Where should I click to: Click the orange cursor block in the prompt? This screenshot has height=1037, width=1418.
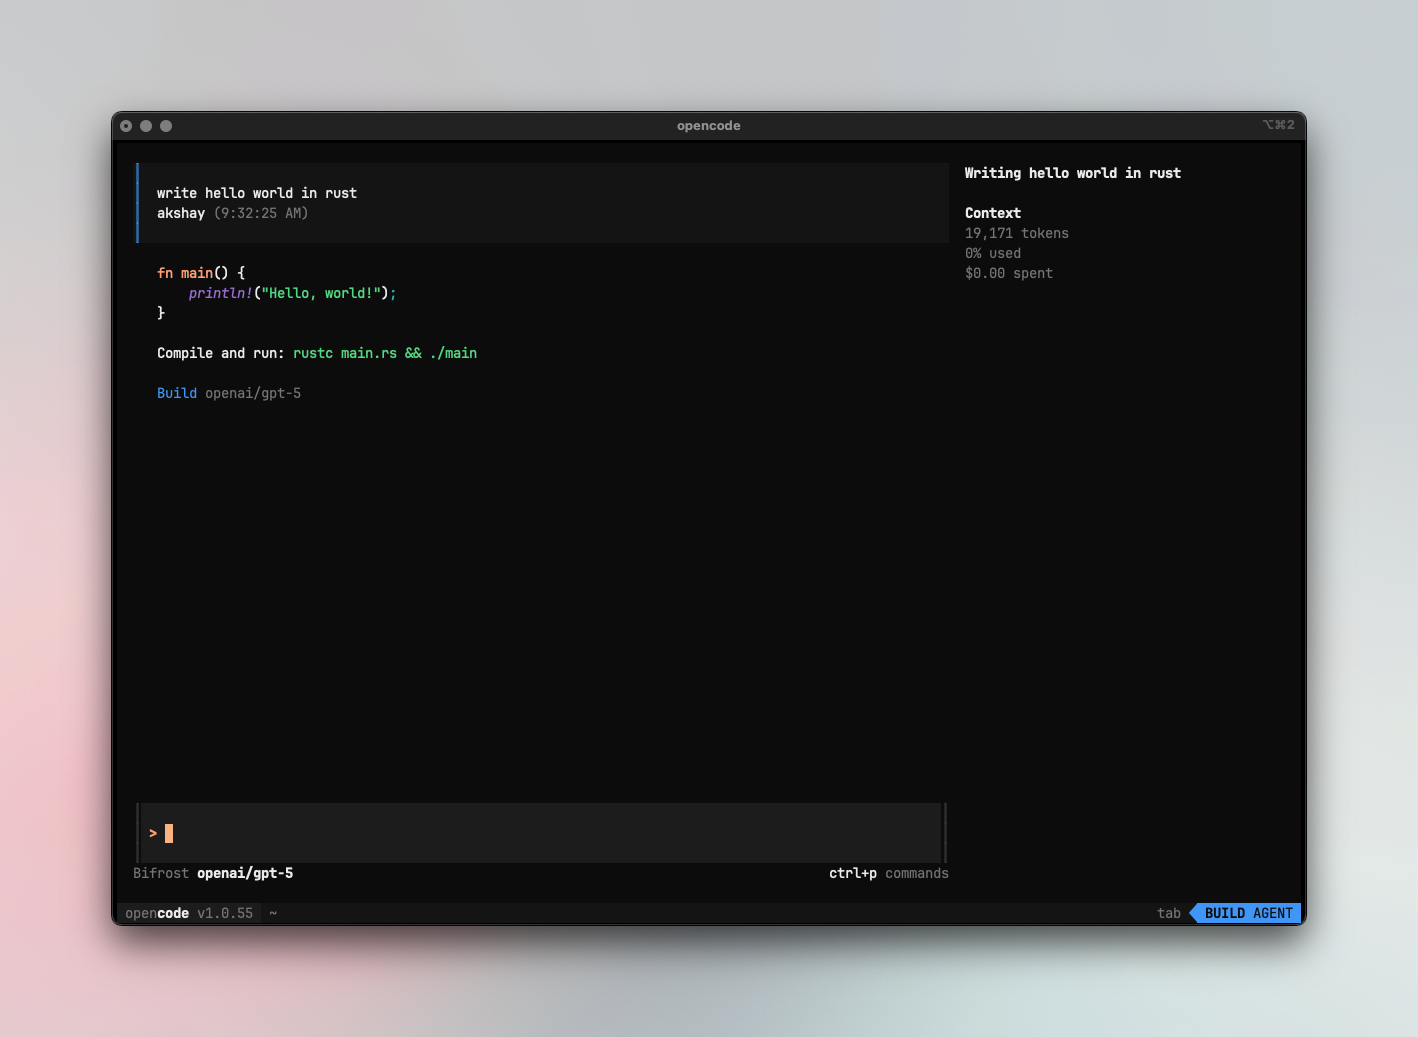click(x=170, y=832)
